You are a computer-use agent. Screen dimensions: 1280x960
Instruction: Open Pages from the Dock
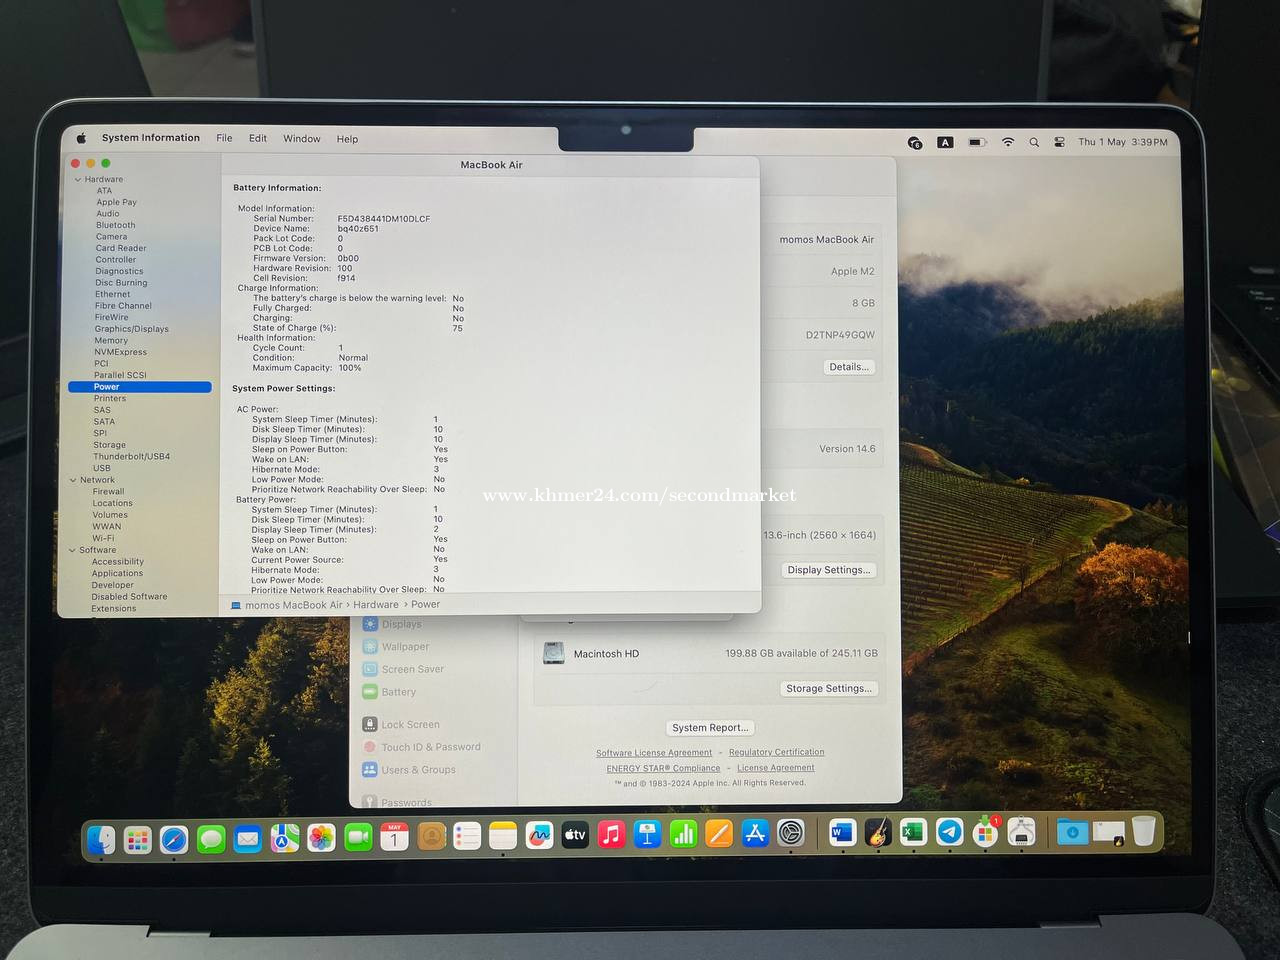[x=719, y=833]
